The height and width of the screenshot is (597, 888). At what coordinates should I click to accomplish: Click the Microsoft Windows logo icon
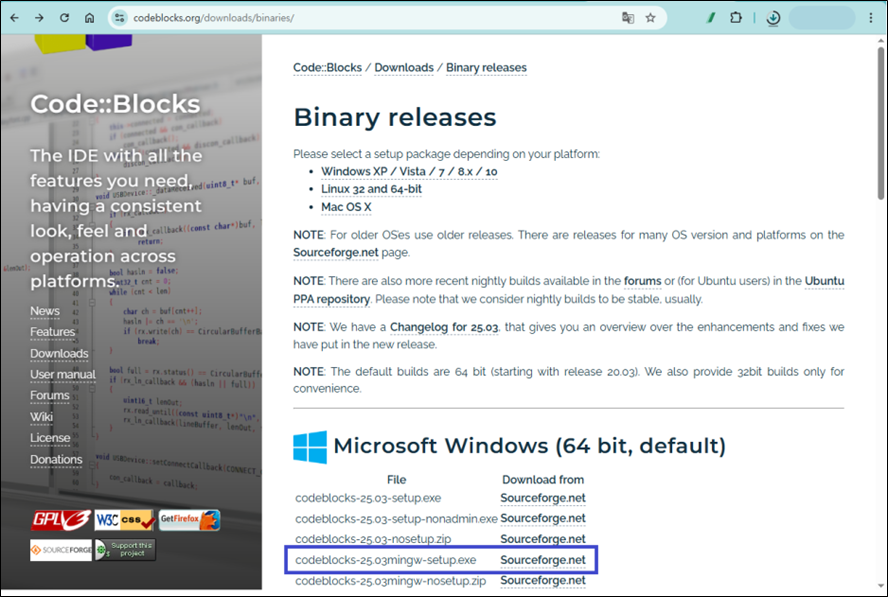coord(310,447)
